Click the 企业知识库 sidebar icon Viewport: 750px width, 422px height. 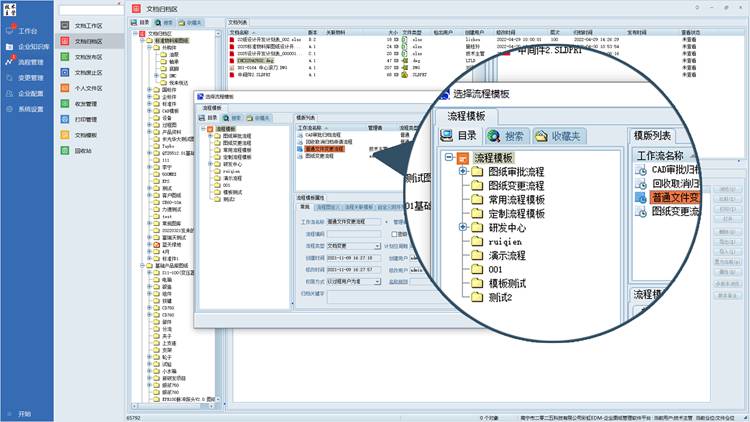tap(11, 47)
